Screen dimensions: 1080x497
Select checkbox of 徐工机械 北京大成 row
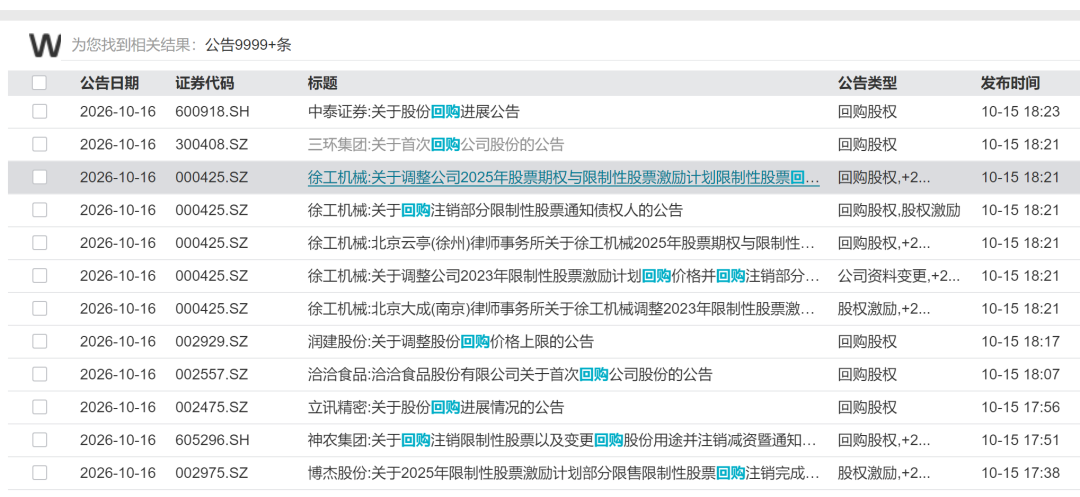pyautogui.click(x=39, y=308)
